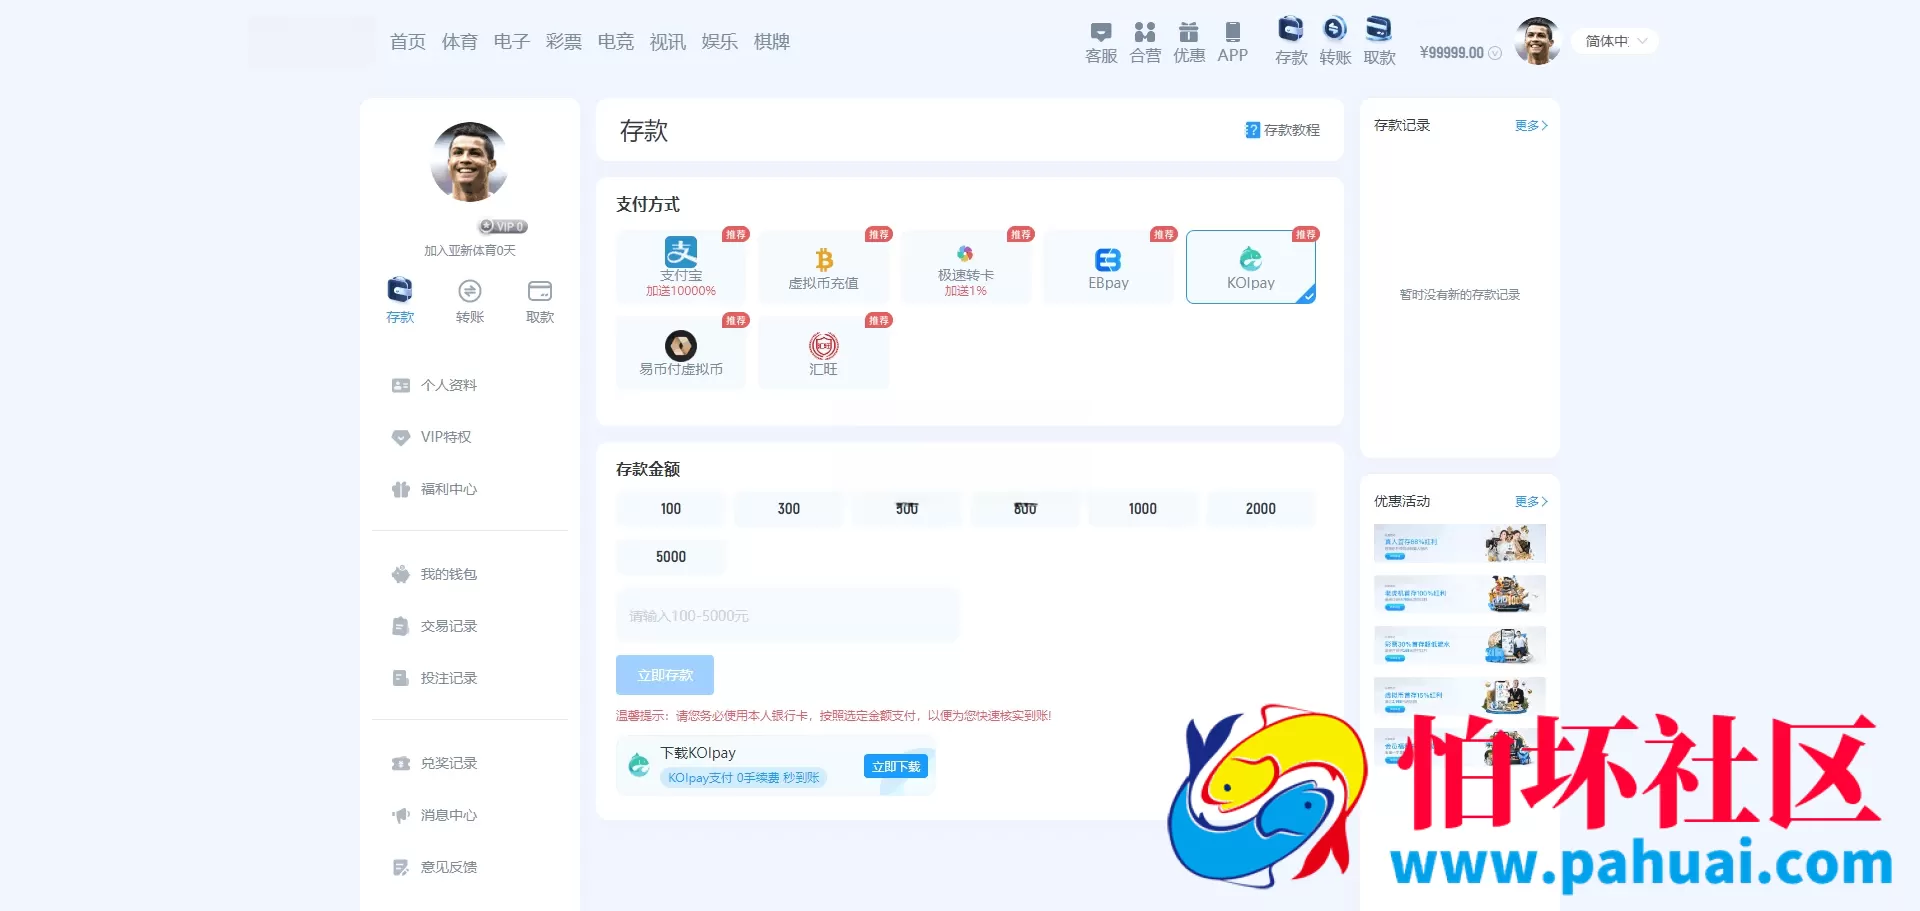1920x911 pixels.
Task: Choose deposit amount 2000
Action: coord(1261,509)
